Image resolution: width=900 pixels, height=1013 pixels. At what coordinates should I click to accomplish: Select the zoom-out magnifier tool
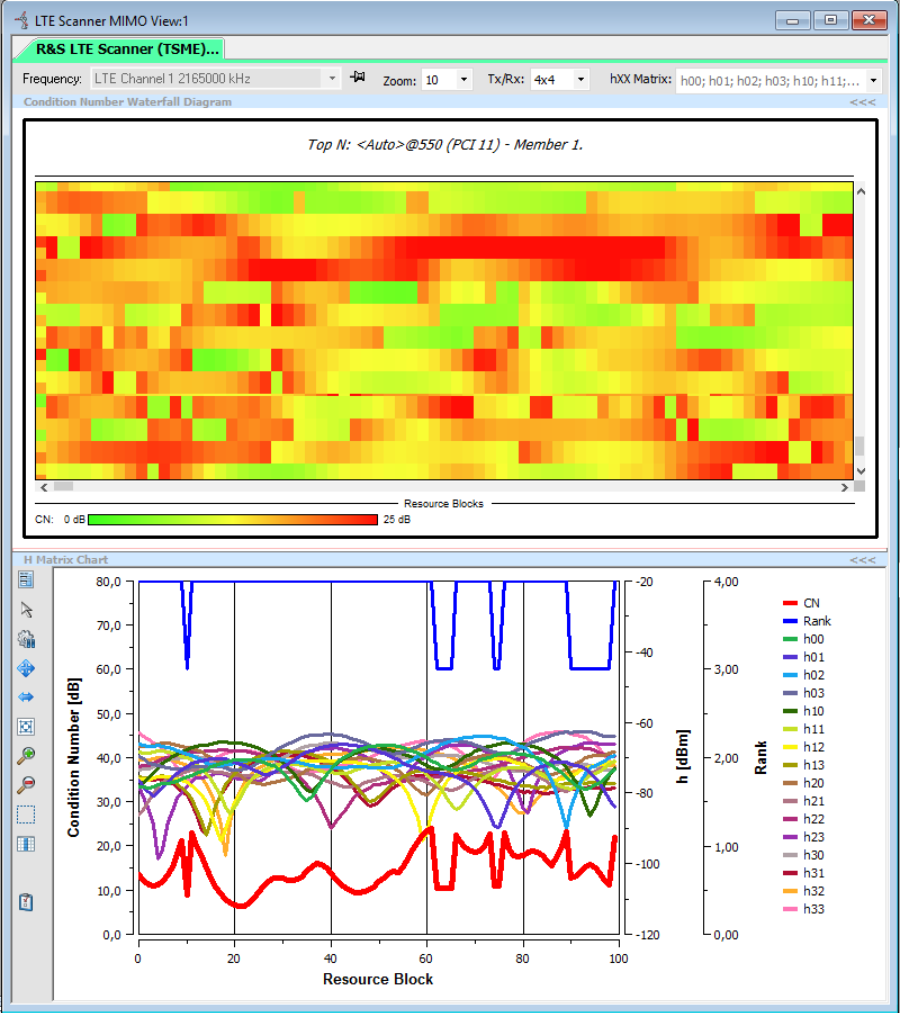pyautogui.click(x=25, y=785)
